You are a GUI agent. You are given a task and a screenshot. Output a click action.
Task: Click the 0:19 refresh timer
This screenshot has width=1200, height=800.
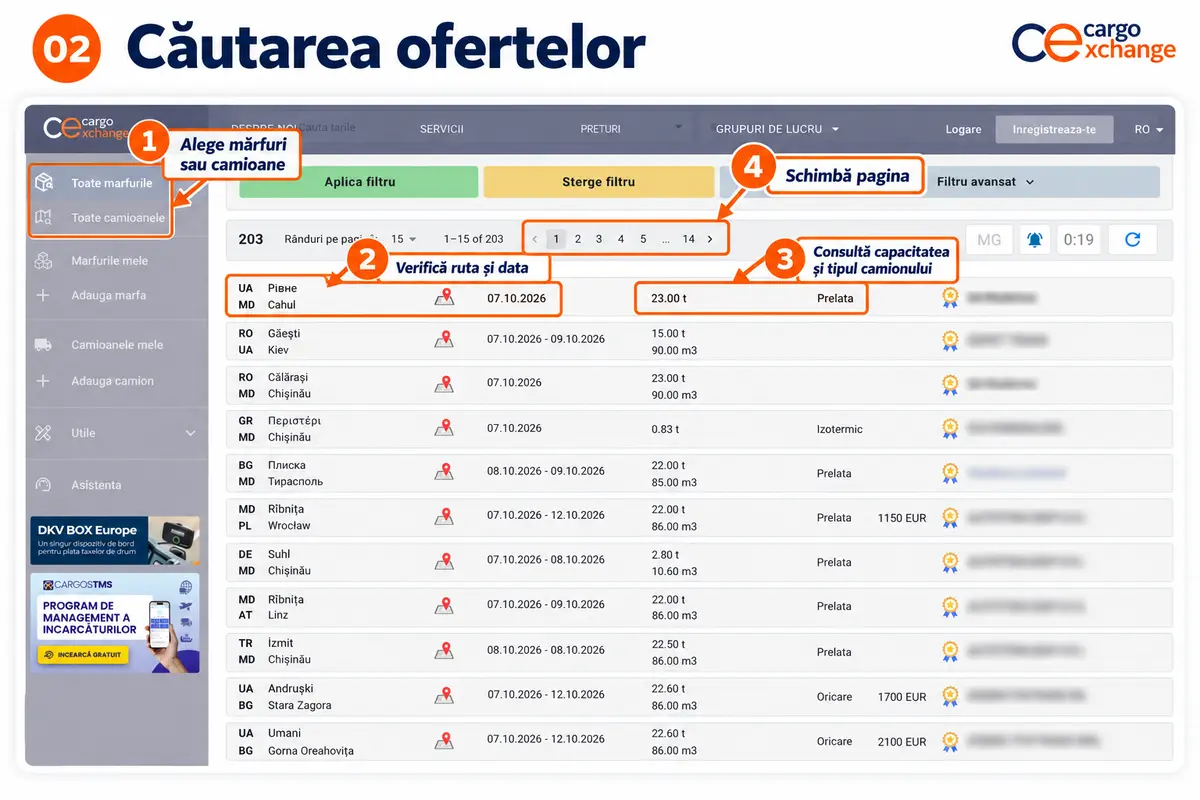(1079, 240)
